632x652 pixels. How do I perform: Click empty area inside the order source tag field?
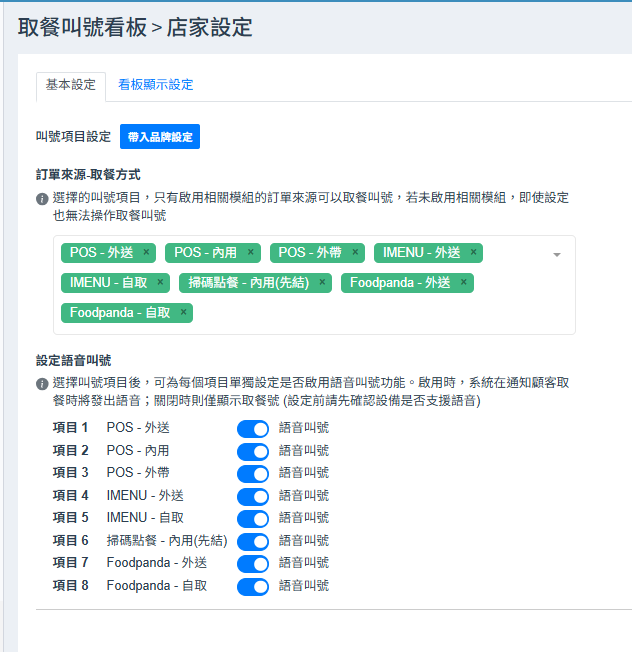pos(380,313)
